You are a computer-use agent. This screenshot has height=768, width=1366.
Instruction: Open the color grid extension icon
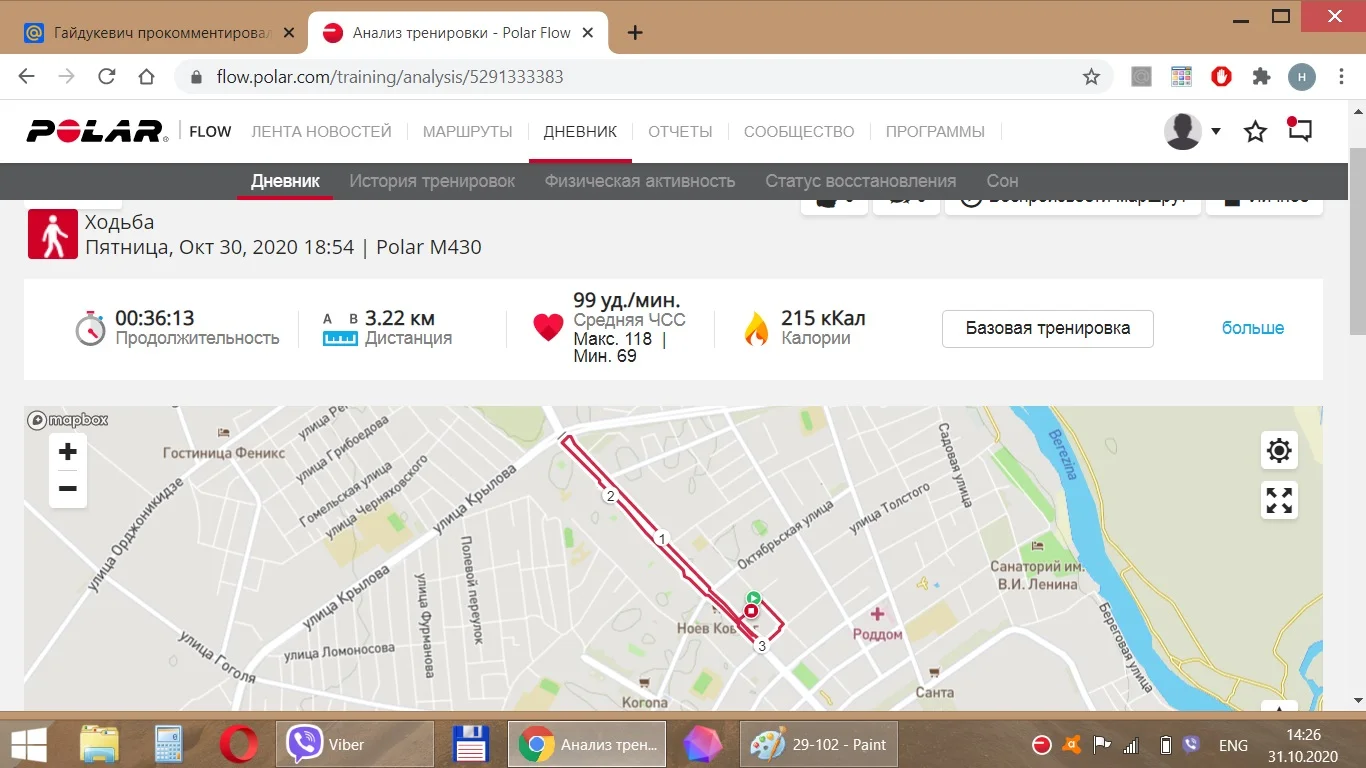point(1181,77)
